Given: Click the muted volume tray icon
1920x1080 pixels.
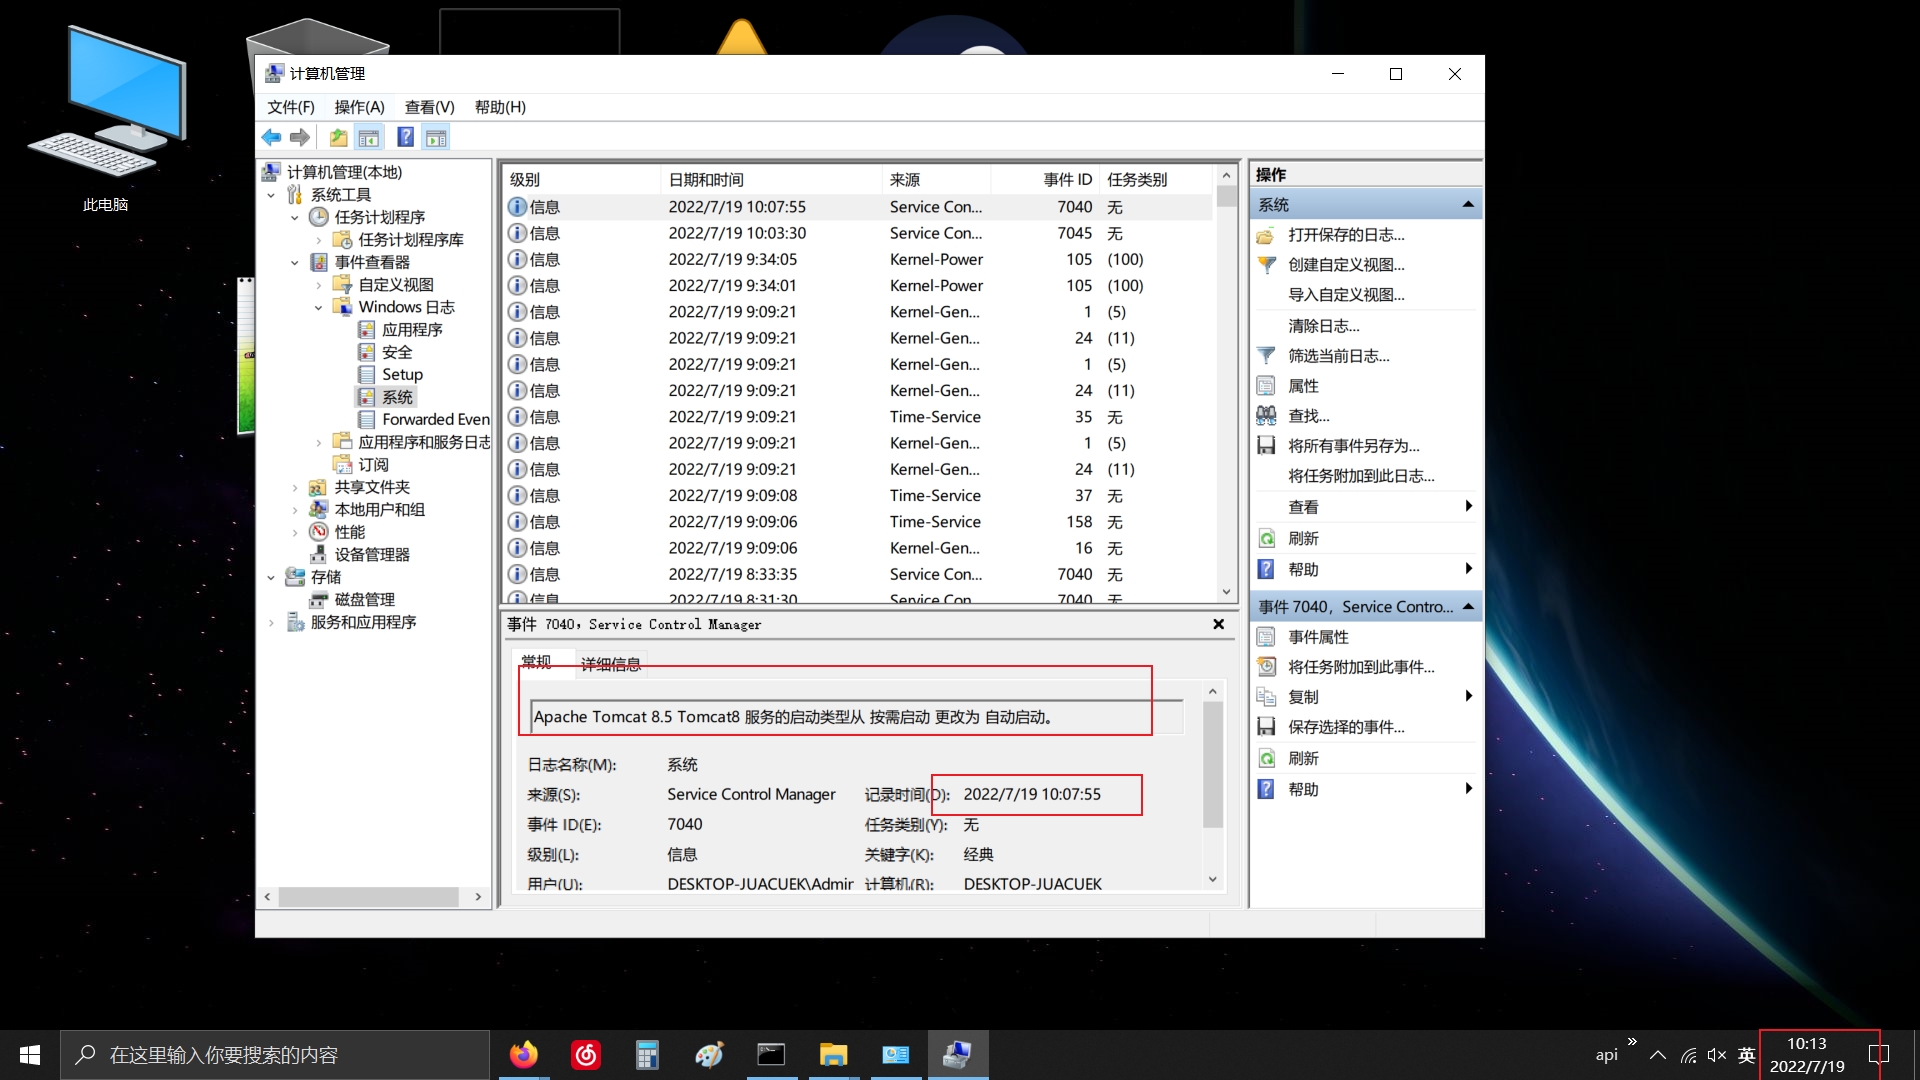Looking at the screenshot, I should [x=1717, y=1055].
